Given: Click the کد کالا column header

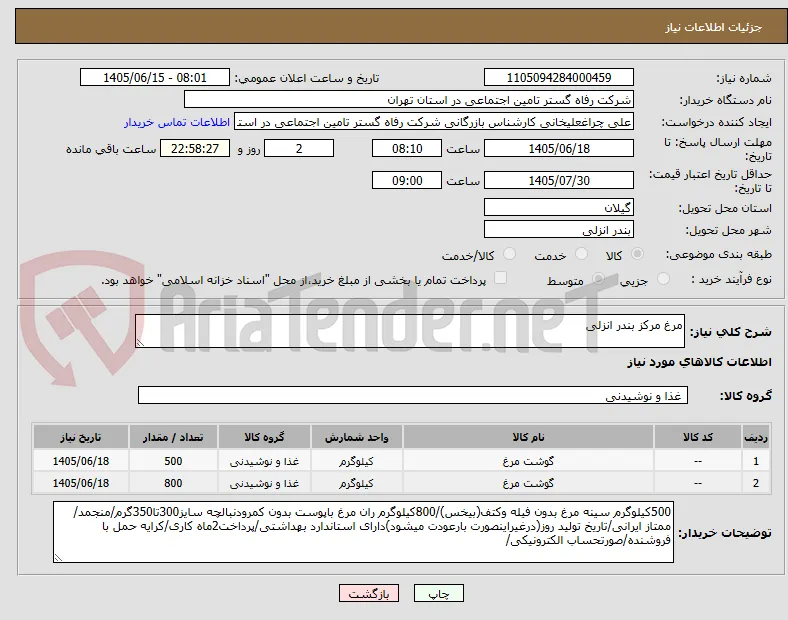Looking at the screenshot, I should (x=698, y=437).
